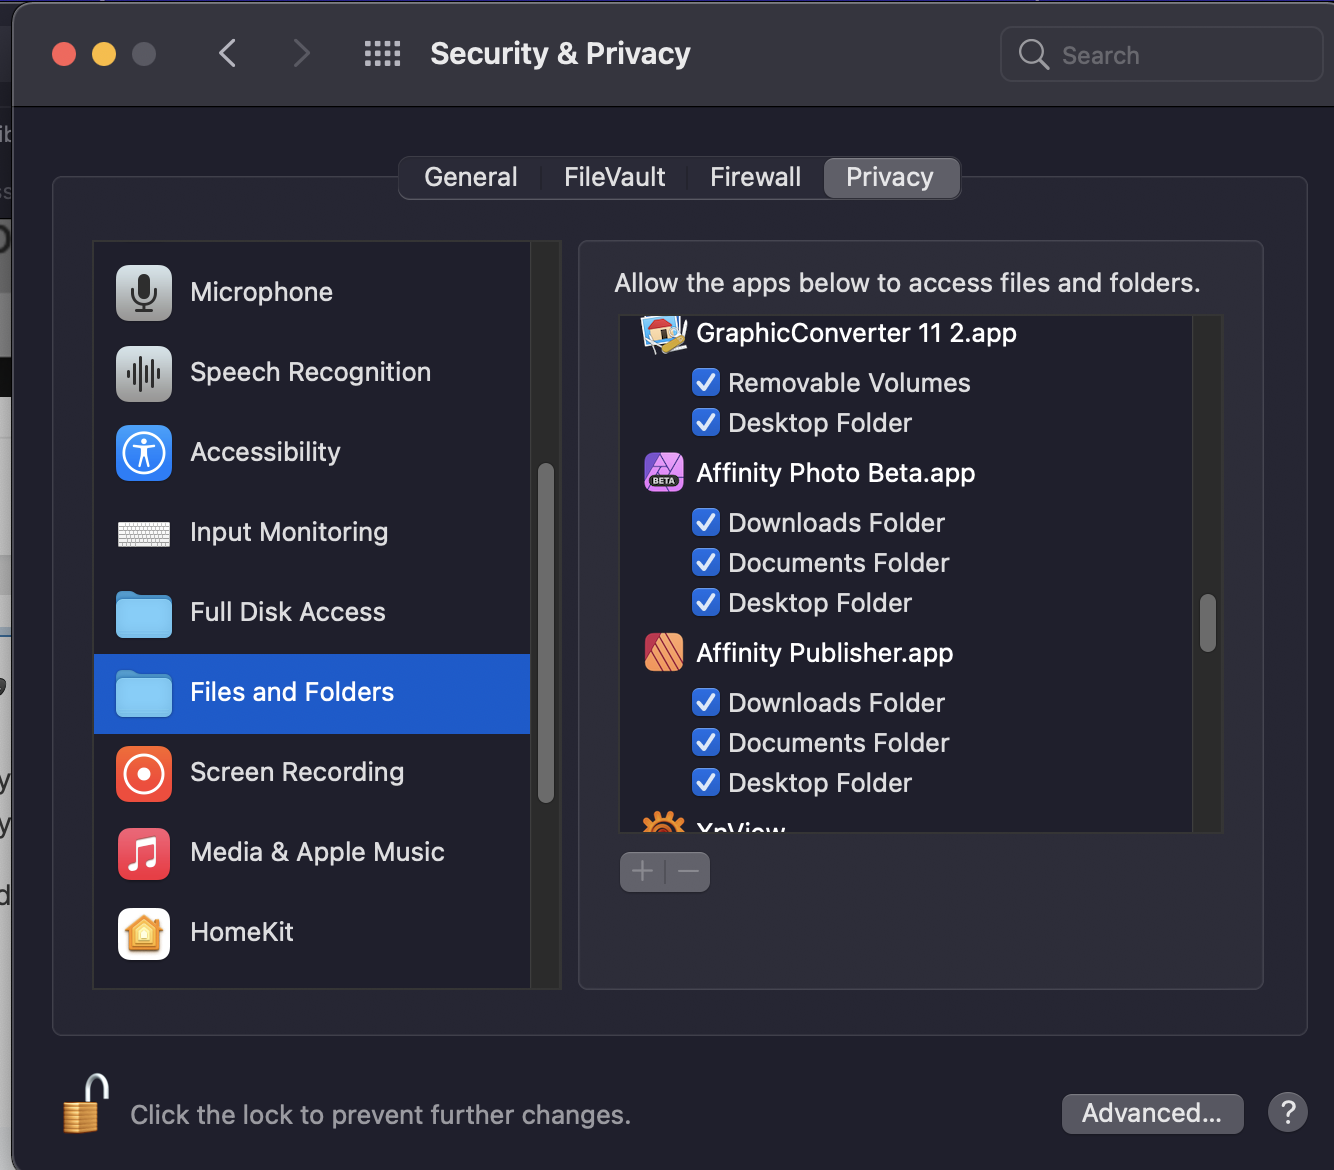The image size is (1334, 1170).
Task: Go back with the left chevron
Action: click(x=228, y=54)
